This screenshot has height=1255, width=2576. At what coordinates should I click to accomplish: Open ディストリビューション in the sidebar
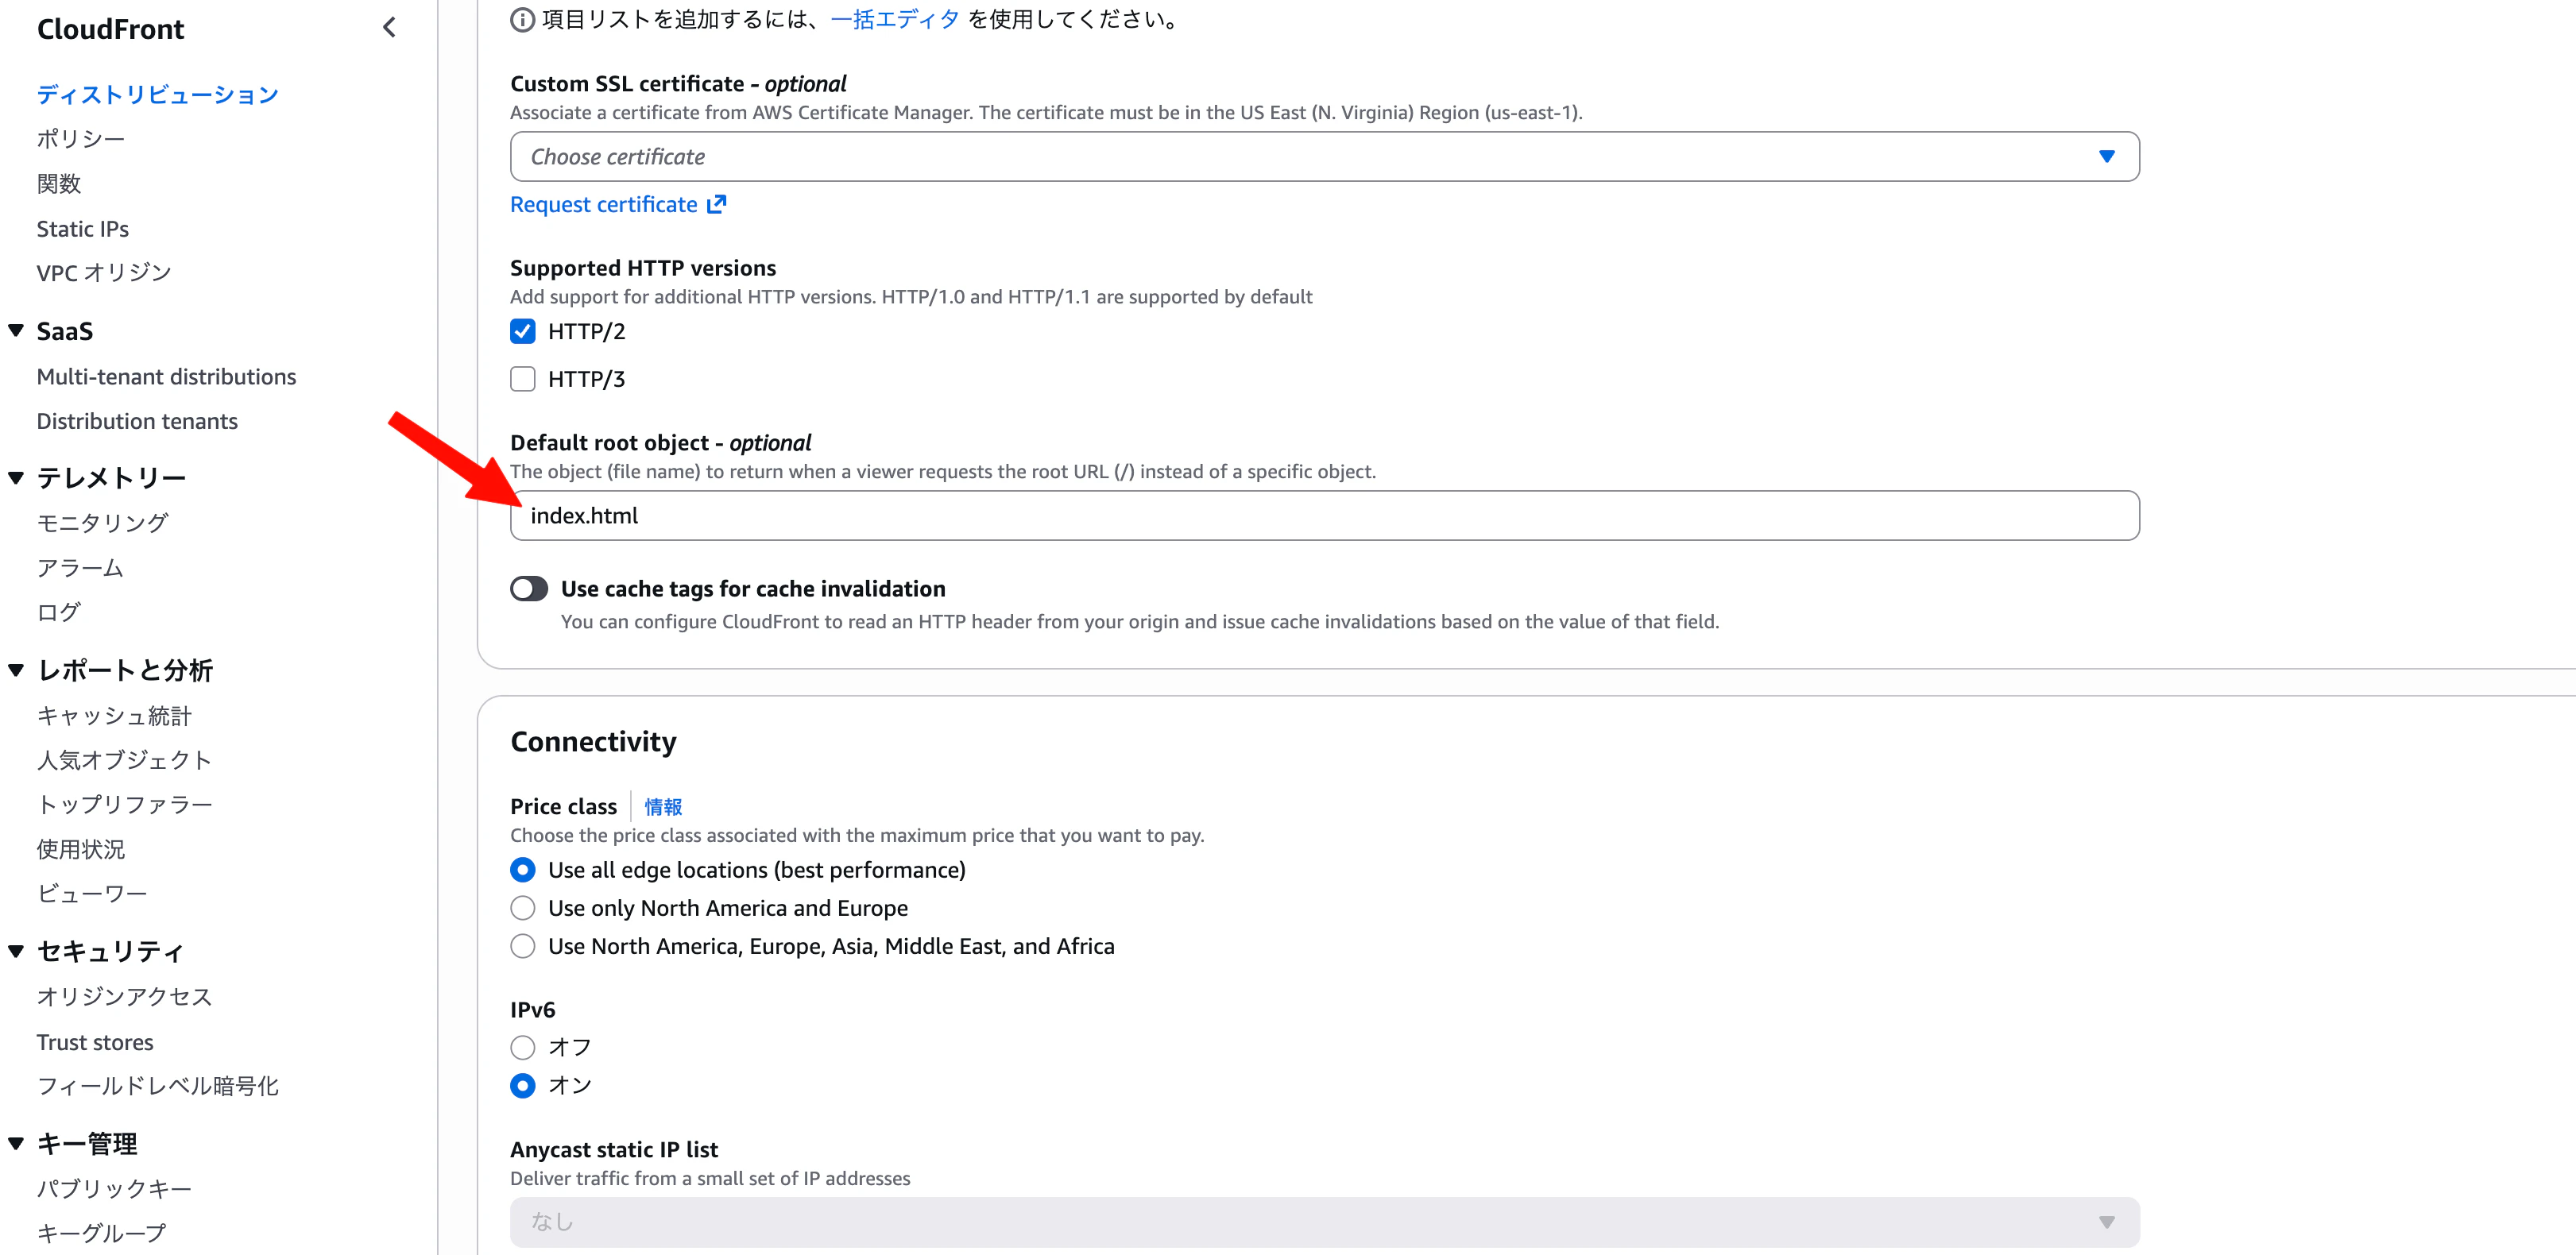157,95
